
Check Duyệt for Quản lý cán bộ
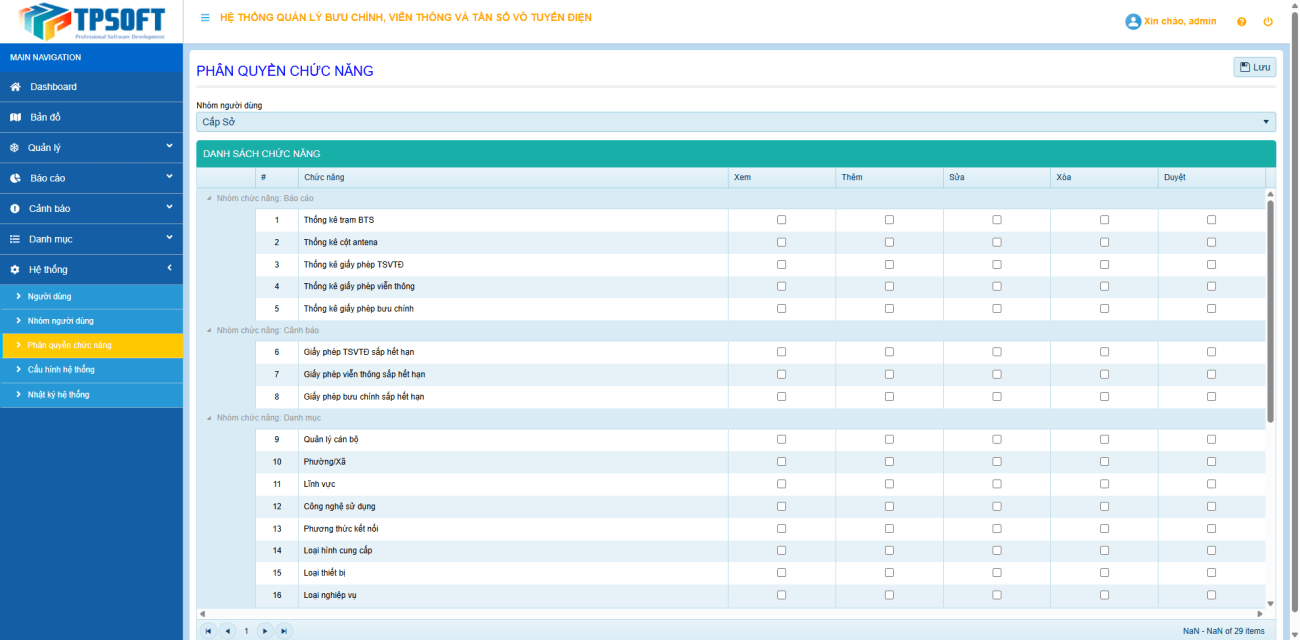click(1211, 439)
